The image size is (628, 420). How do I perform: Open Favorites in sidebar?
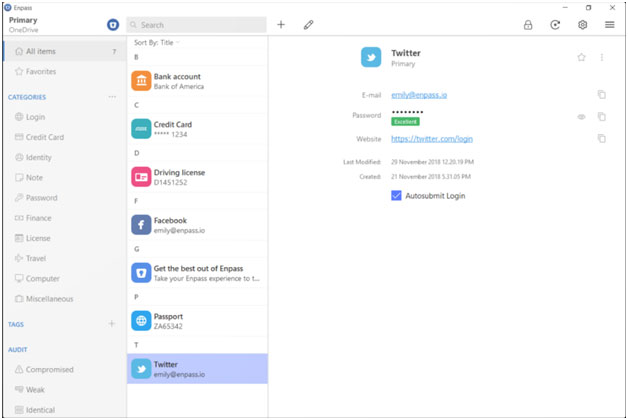(64, 72)
